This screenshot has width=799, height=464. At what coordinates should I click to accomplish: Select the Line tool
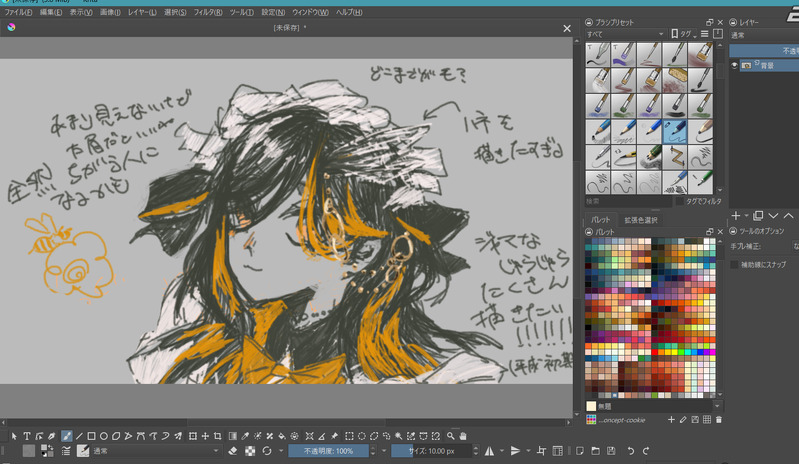click(79, 436)
